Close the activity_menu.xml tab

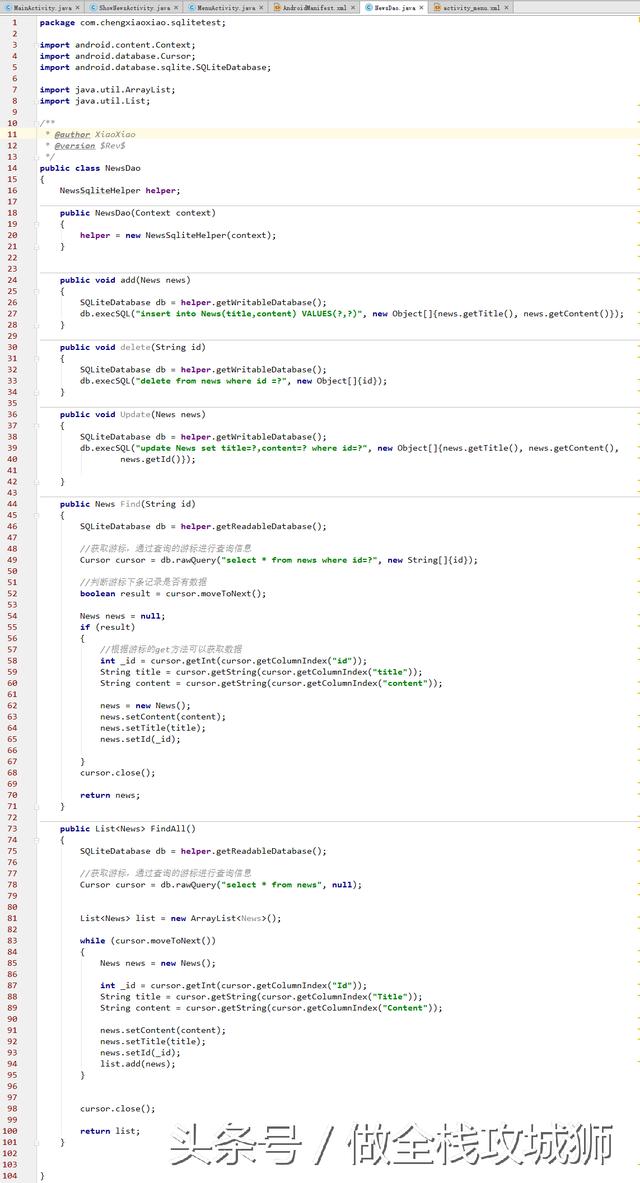pyautogui.click(x=505, y=8)
